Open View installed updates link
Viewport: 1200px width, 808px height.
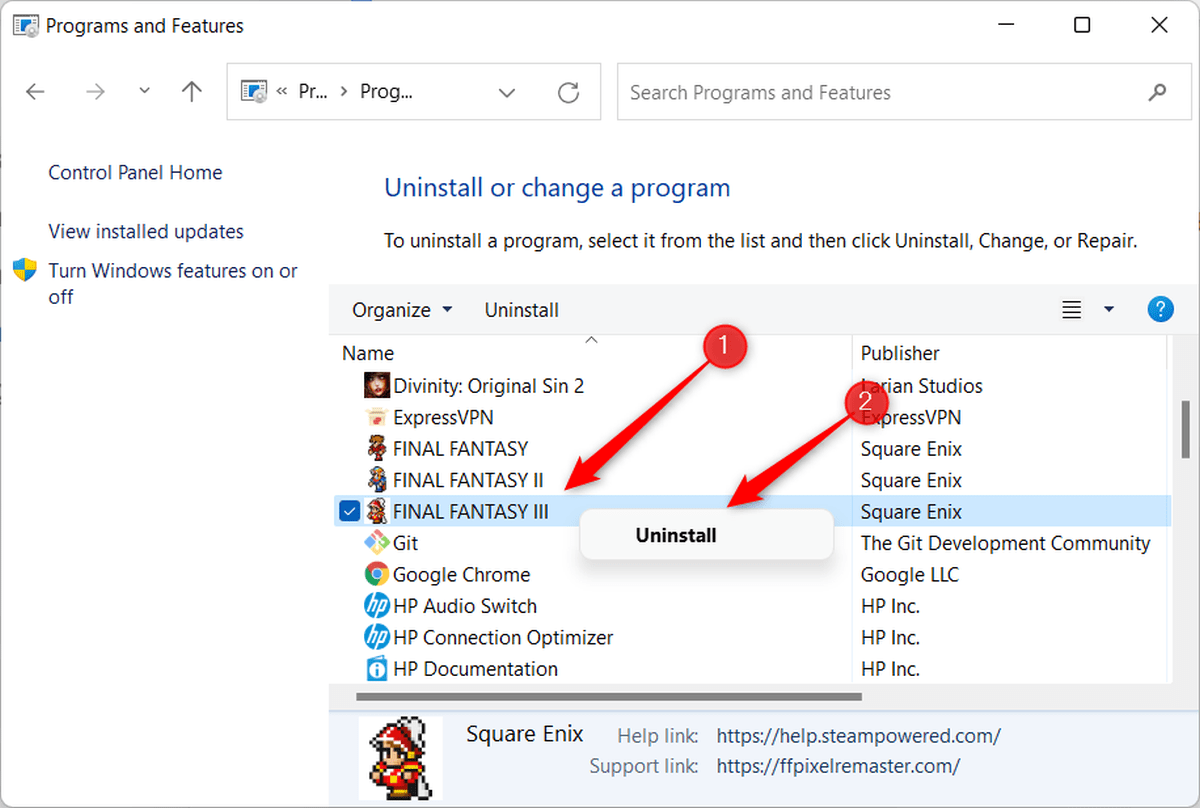[x=146, y=231]
